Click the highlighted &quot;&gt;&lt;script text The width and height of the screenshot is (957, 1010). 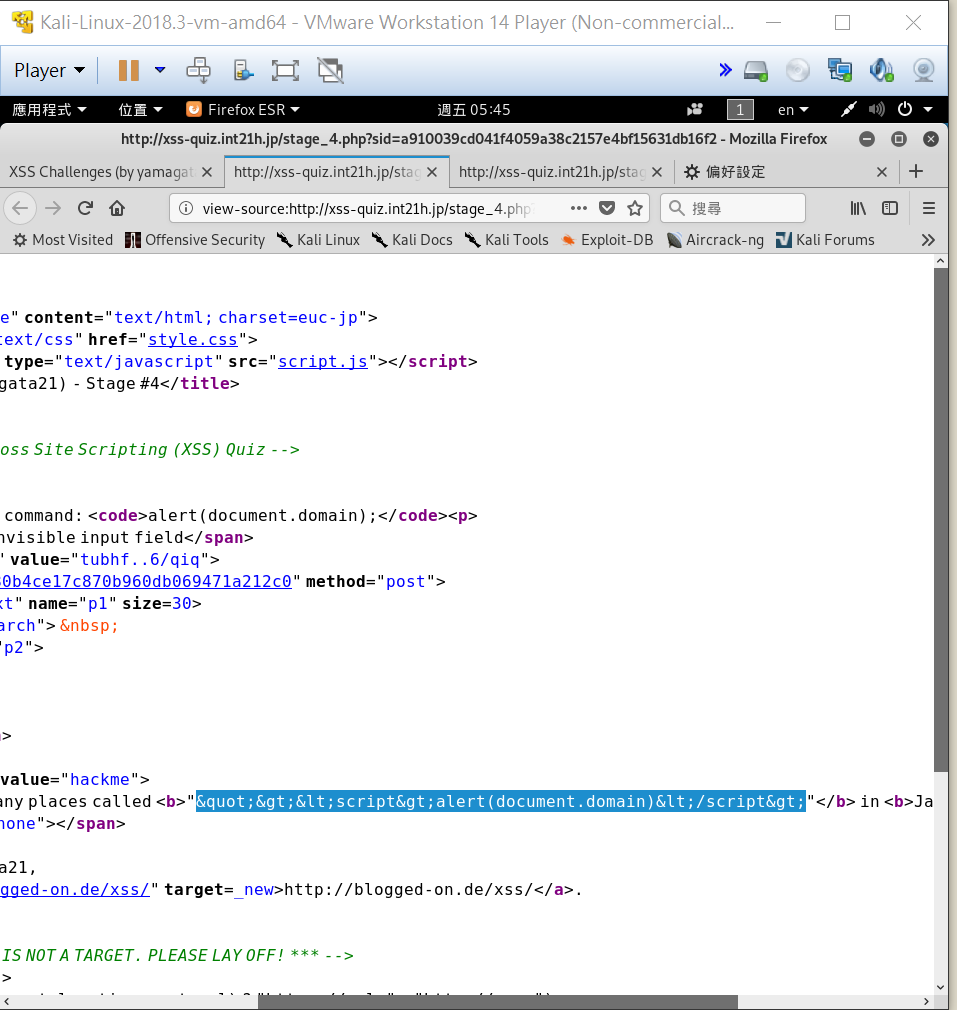500,801
